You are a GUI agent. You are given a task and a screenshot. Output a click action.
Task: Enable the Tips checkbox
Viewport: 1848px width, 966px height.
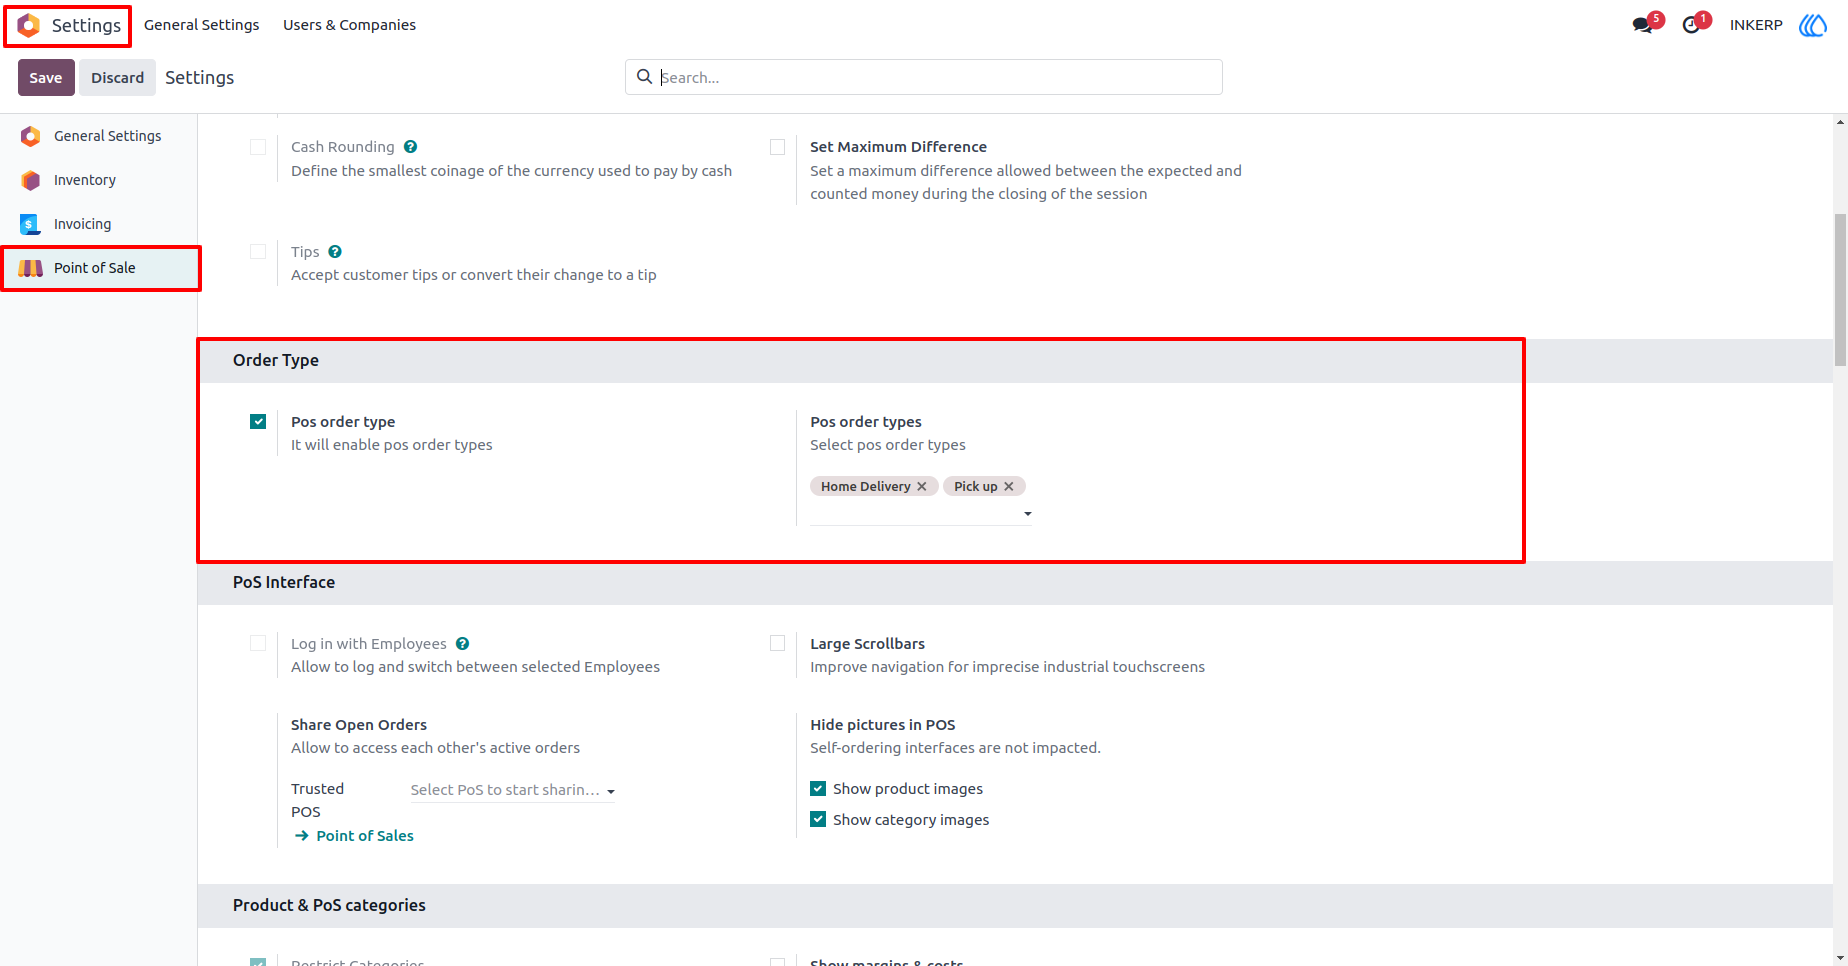(258, 252)
